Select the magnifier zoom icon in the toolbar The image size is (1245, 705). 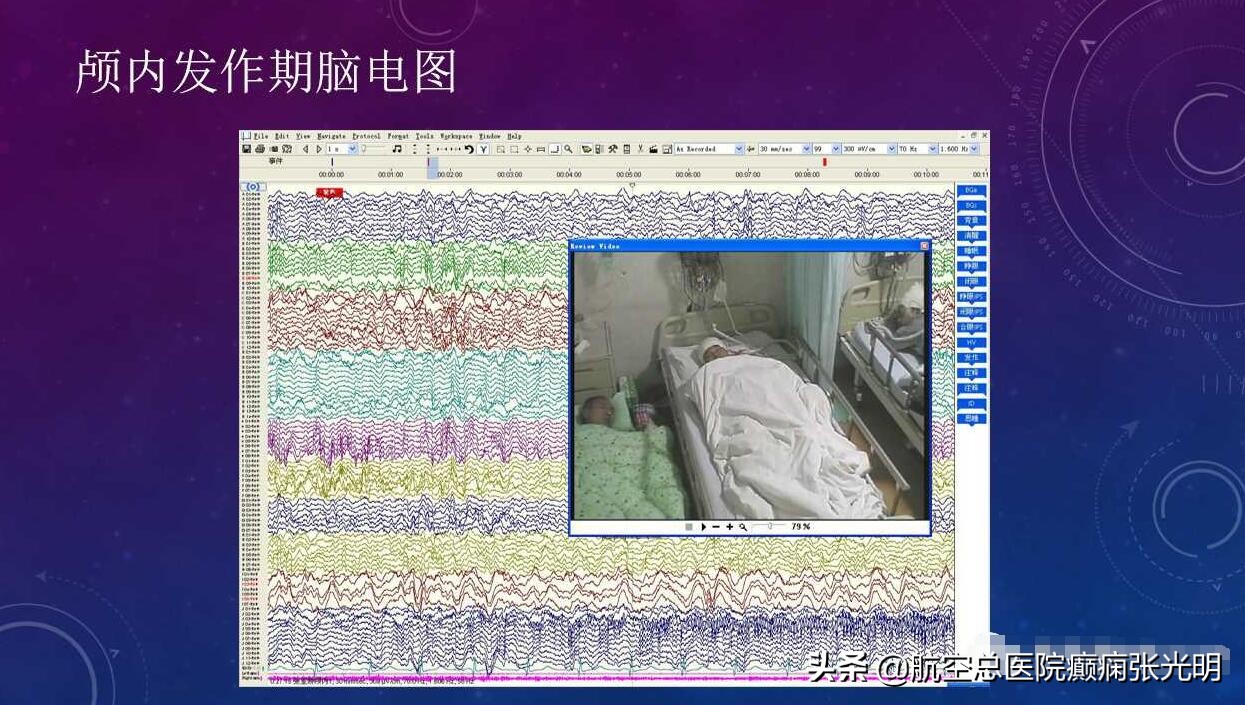pos(568,148)
